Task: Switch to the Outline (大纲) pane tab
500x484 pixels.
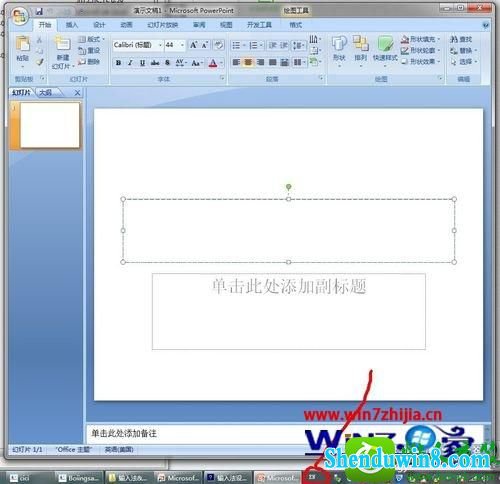Action: tap(47, 93)
